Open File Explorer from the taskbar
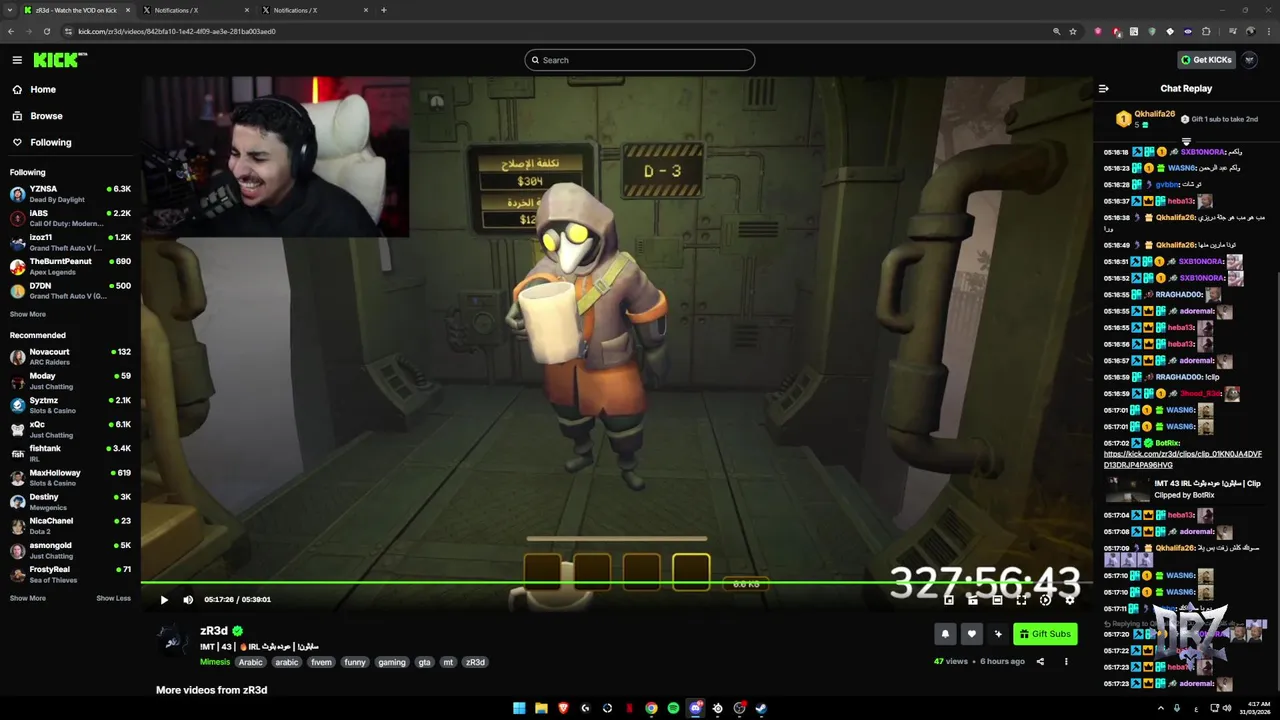The width and height of the screenshot is (1280, 720). (541, 708)
